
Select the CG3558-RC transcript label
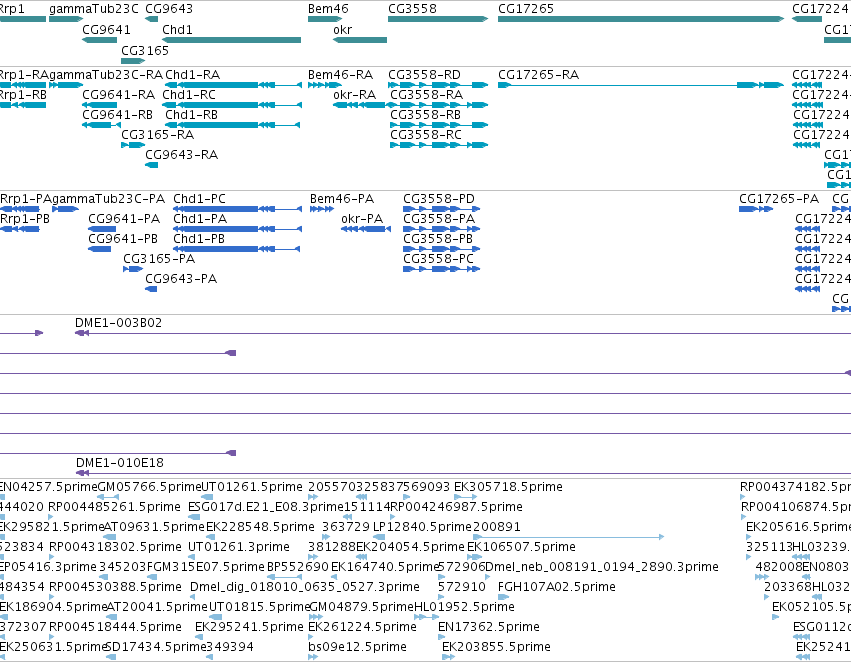[x=426, y=135]
